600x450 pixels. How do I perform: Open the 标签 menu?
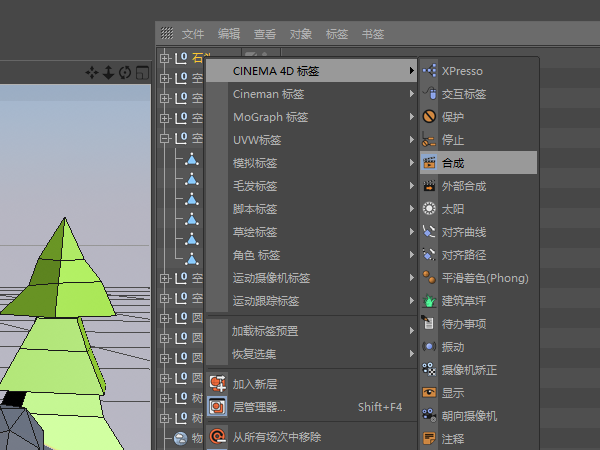click(x=337, y=34)
